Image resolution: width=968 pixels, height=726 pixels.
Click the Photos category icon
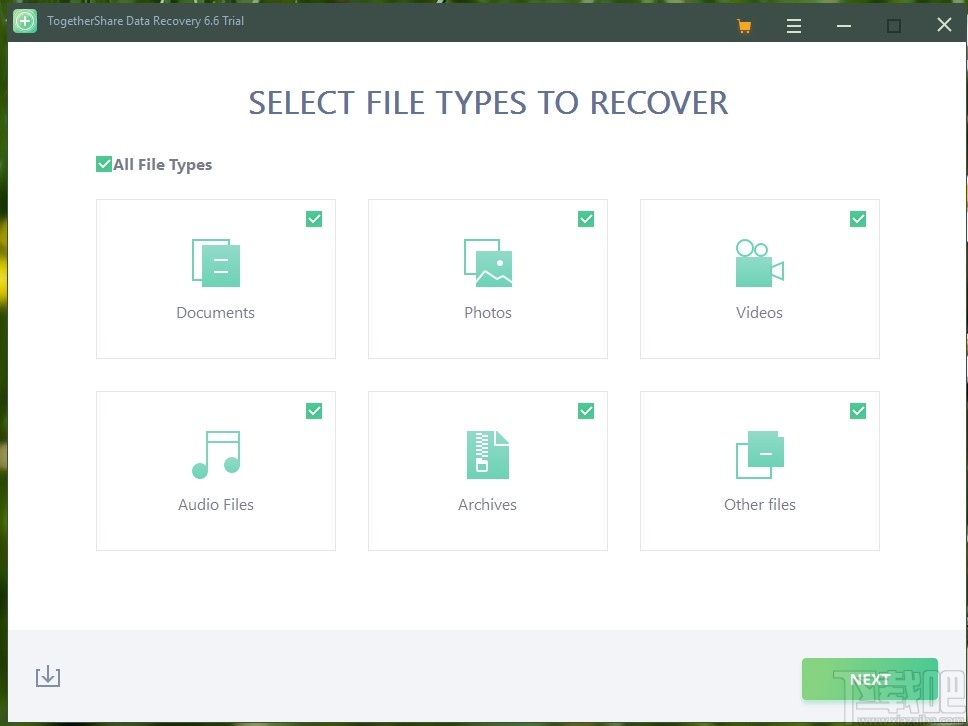pos(487,262)
